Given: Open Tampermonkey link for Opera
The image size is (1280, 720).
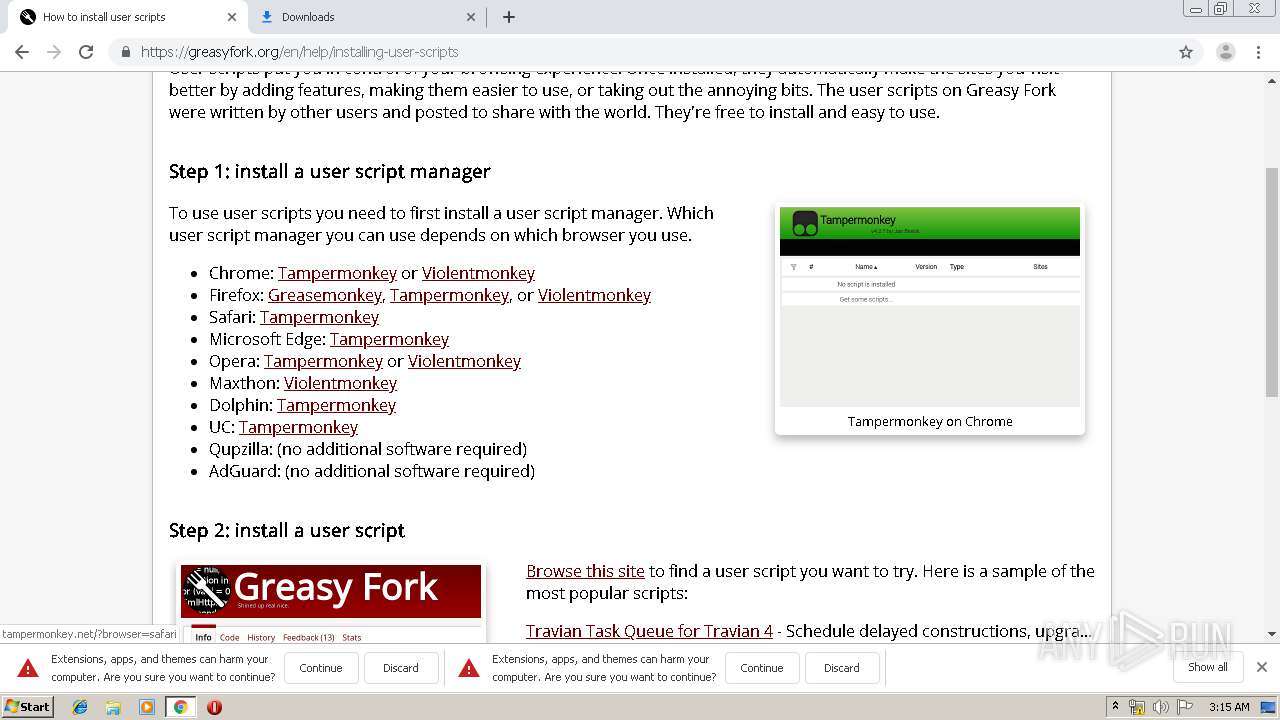Looking at the screenshot, I should pos(323,361).
